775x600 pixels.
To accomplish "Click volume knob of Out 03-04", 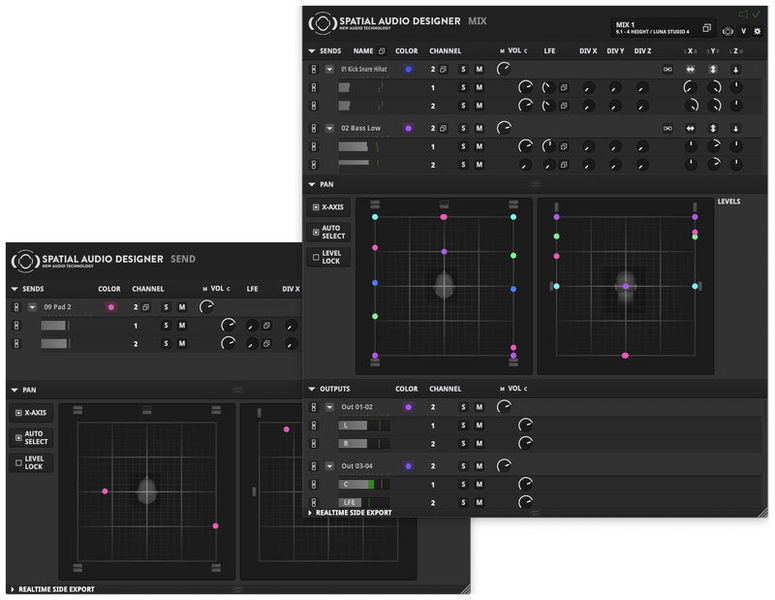I will 504,466.
